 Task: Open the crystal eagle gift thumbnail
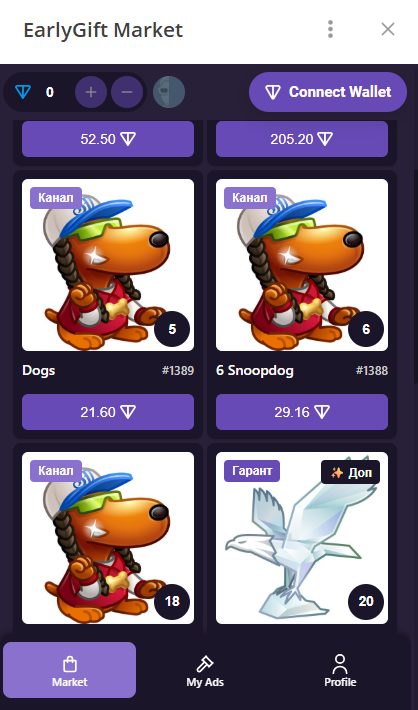point(302,538)
